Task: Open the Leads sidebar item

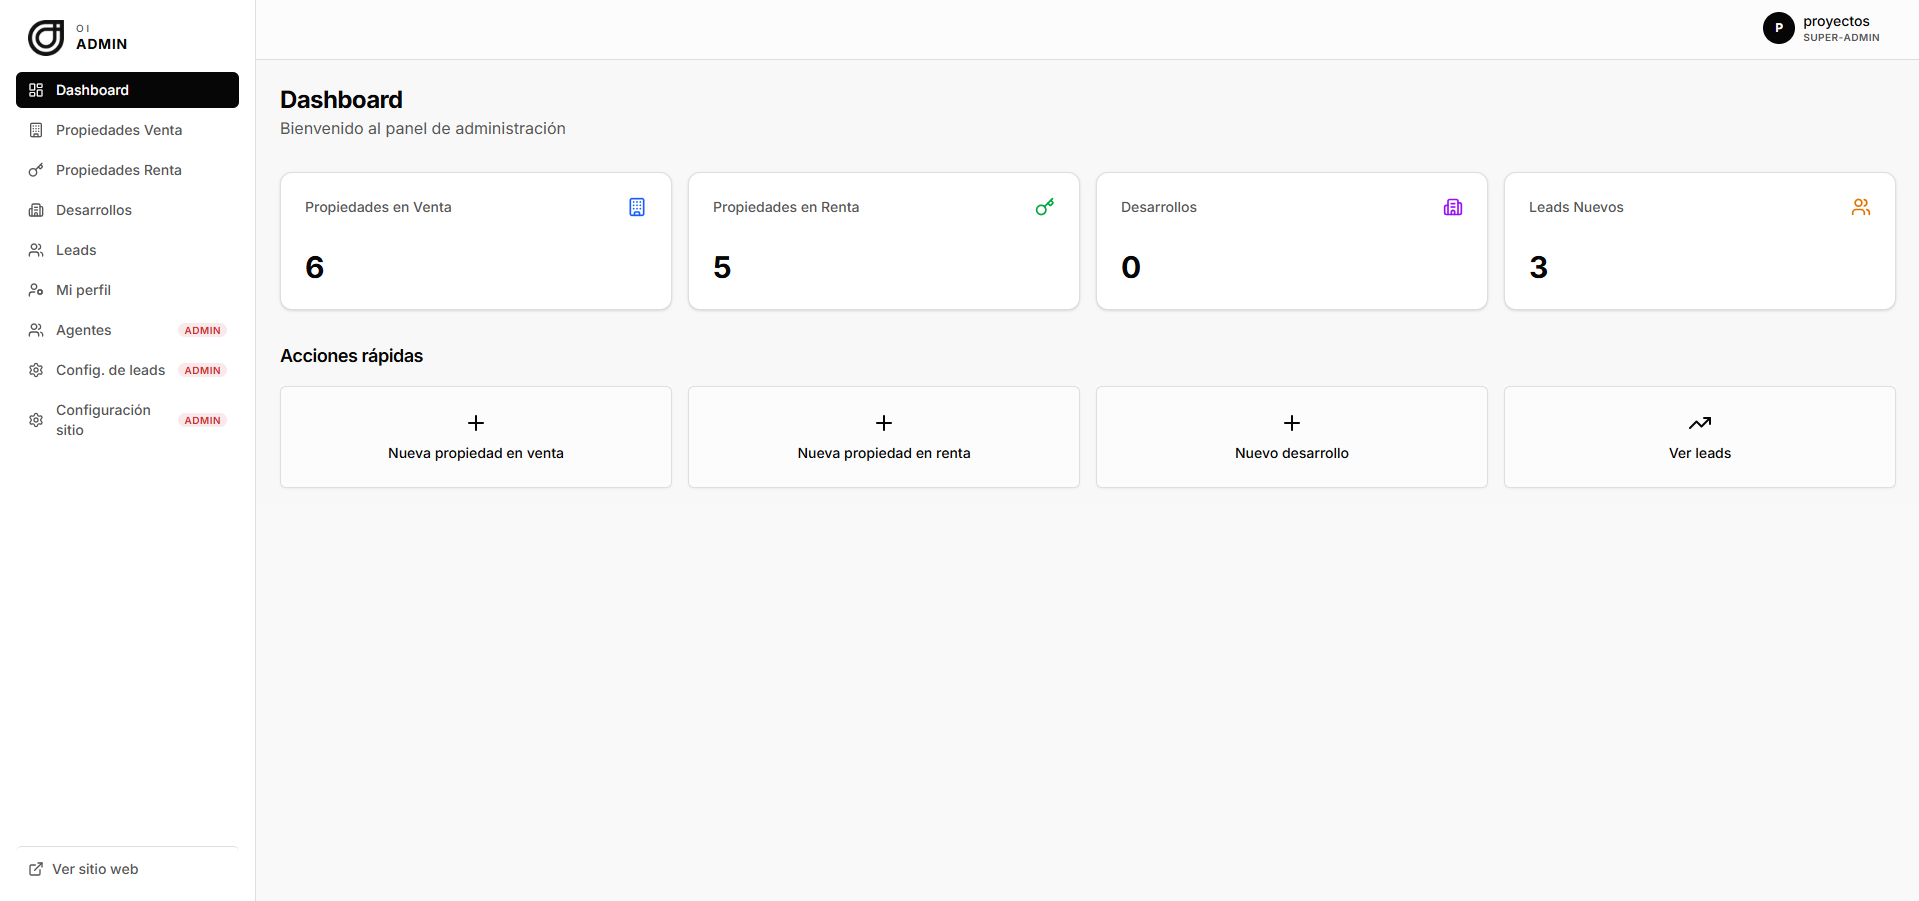Action: coord(127,250)
